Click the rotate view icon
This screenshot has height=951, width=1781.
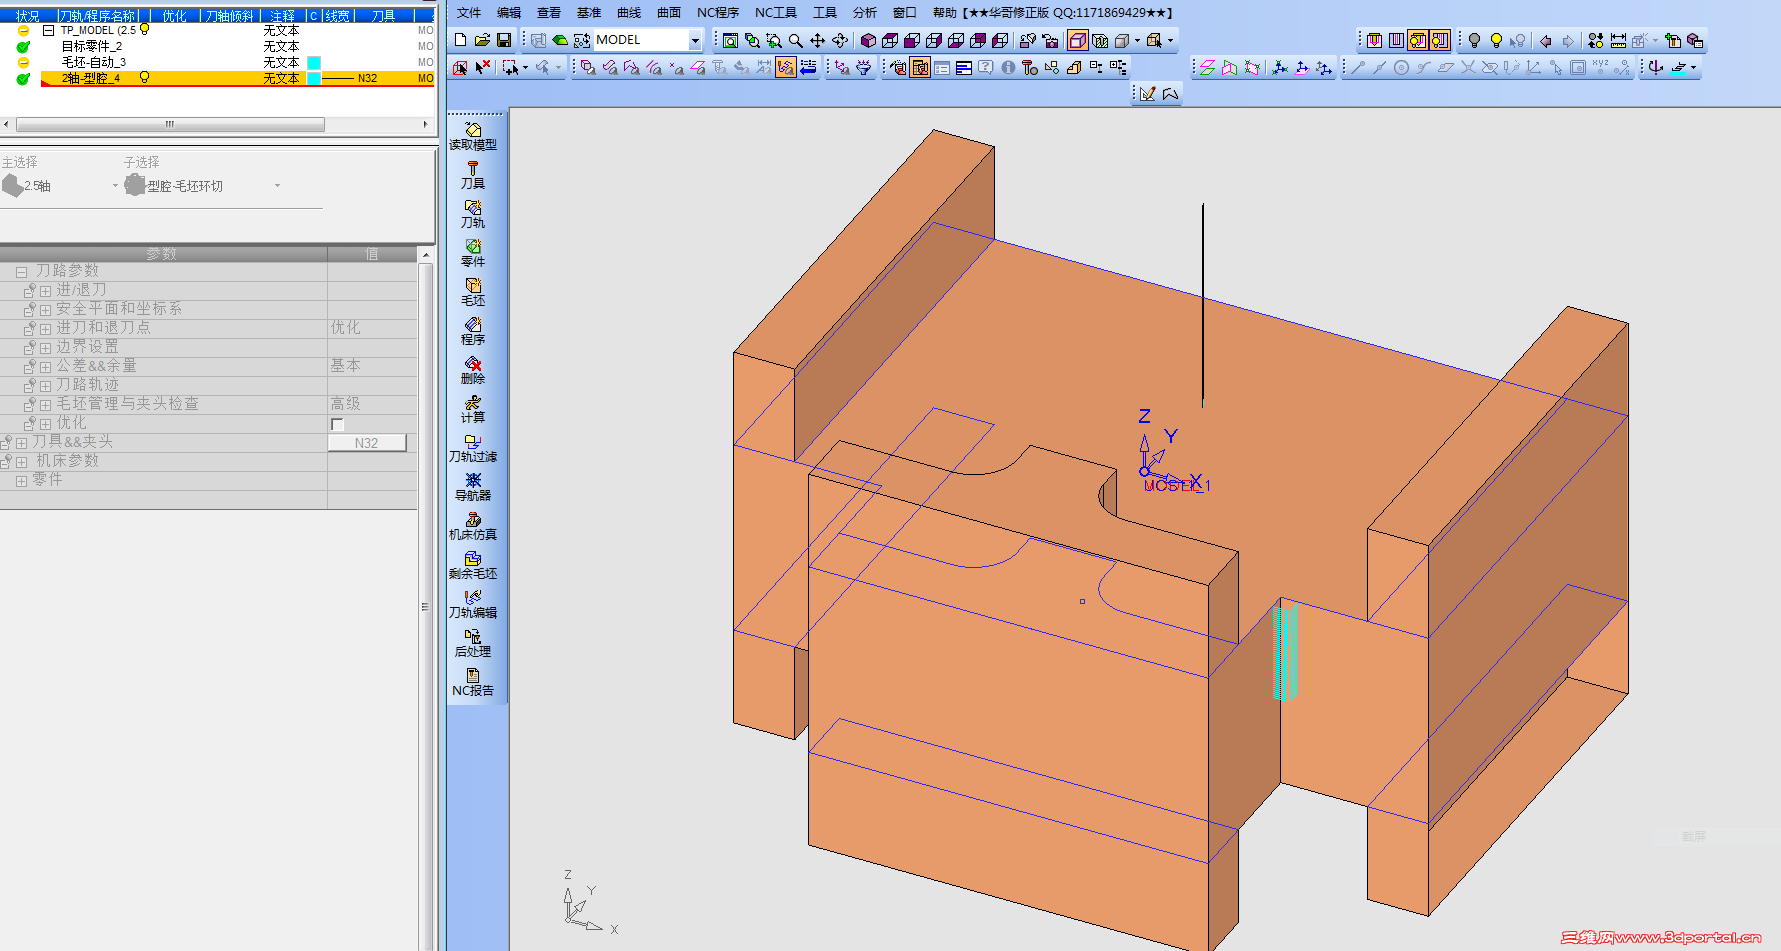pyautogui.click(x=840, y=41)
